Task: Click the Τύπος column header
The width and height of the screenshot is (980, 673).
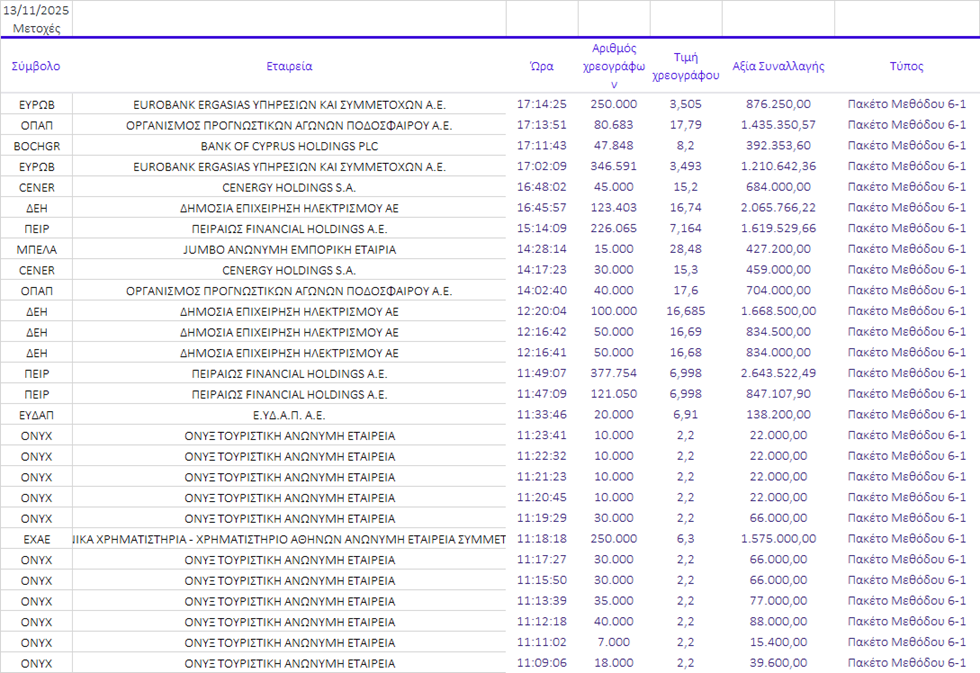Action: [x=906, y=66]
